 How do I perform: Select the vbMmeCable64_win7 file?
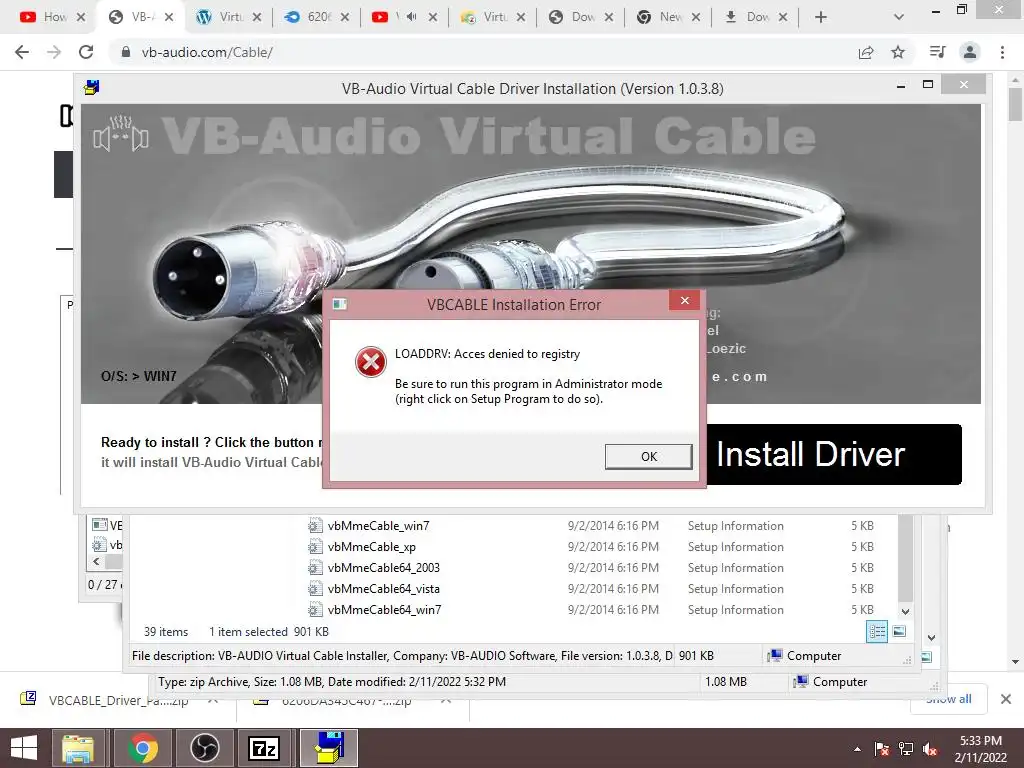[x=384, y=609]
